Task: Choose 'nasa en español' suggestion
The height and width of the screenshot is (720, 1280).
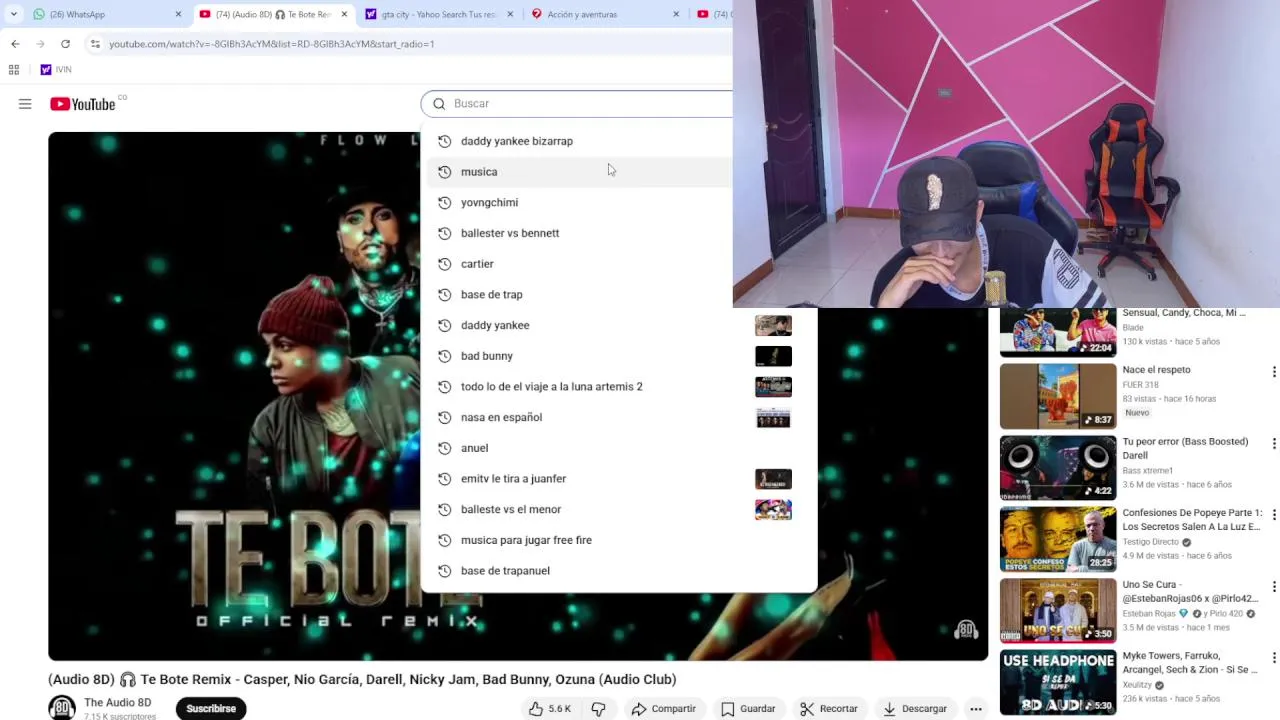Action: [x=619, y=417]
